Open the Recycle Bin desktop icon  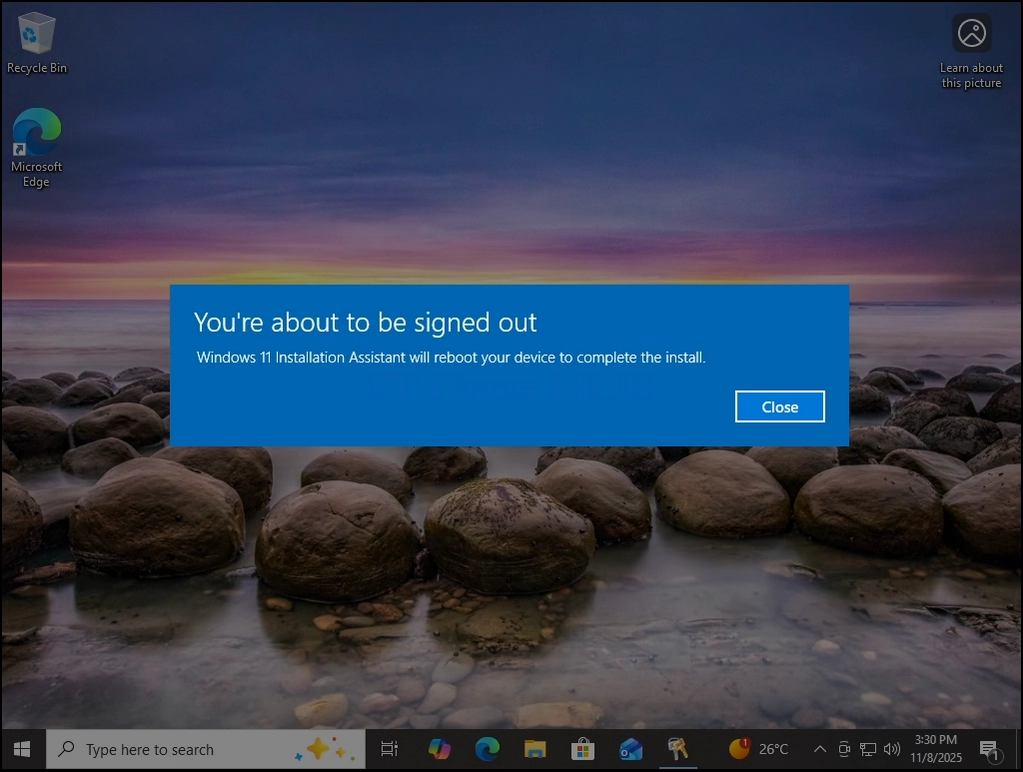click(37, 43)
